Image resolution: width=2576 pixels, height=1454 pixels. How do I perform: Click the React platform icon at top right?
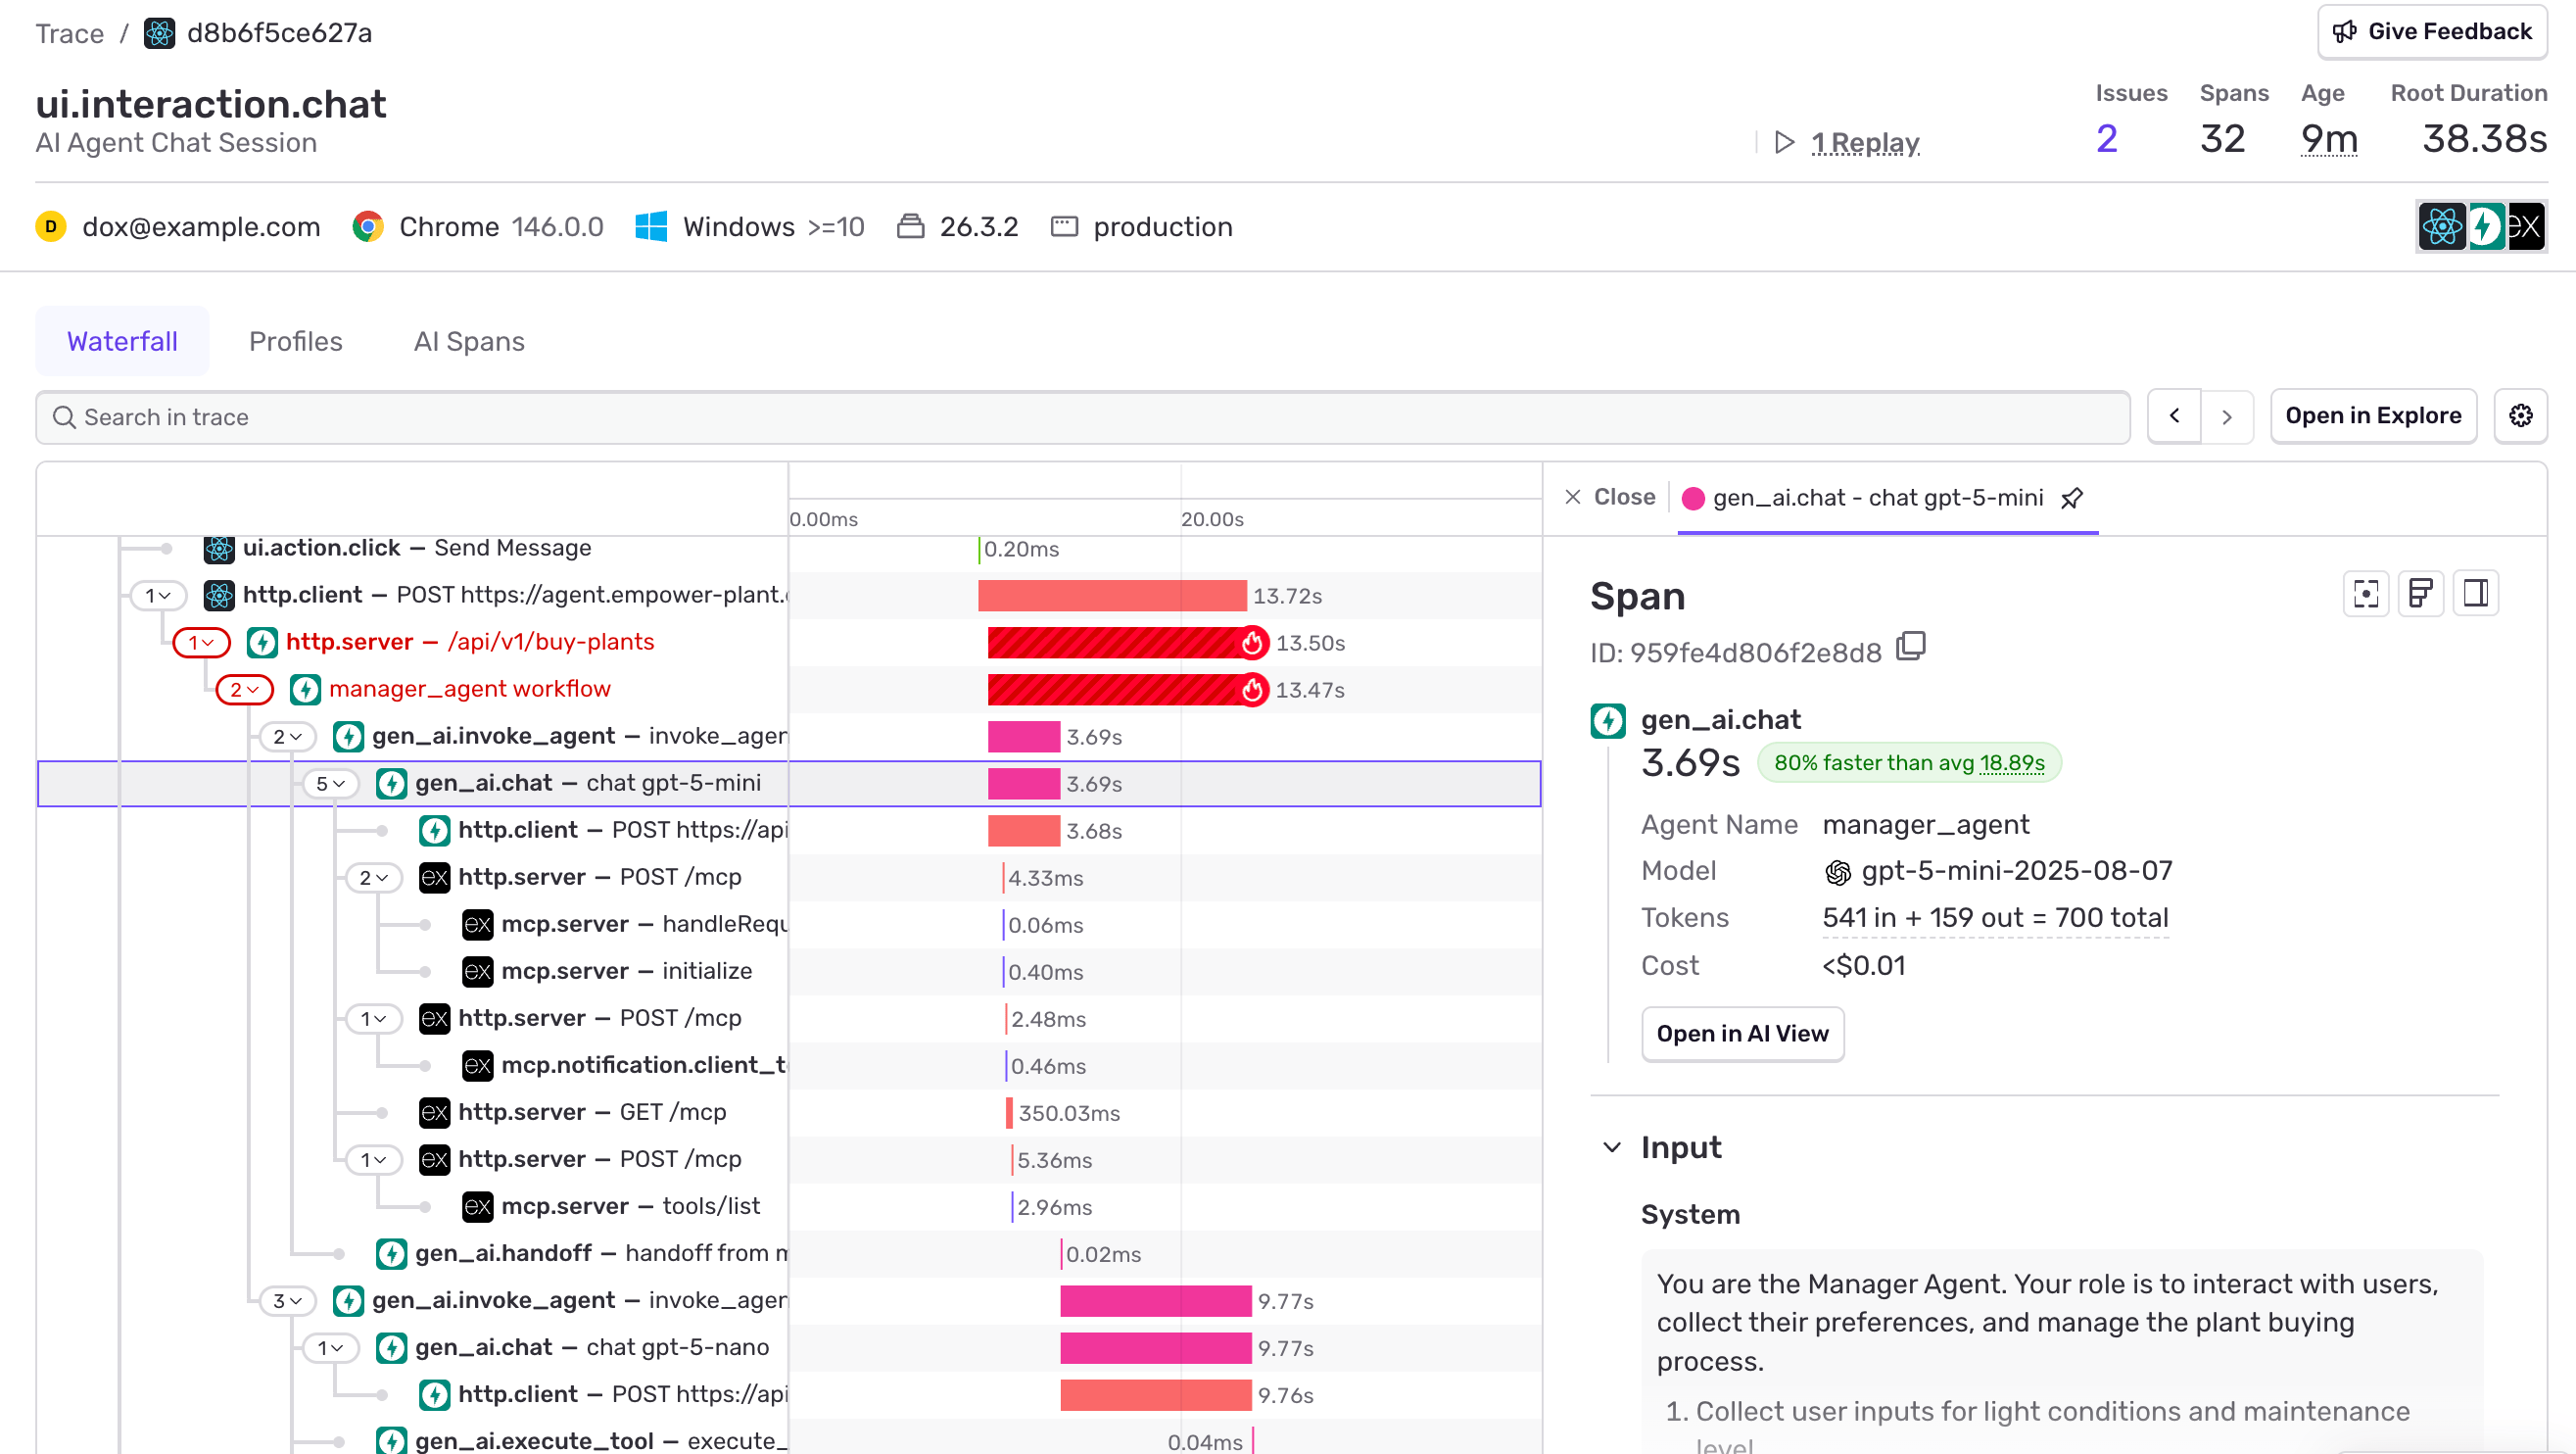(2443, 226)
